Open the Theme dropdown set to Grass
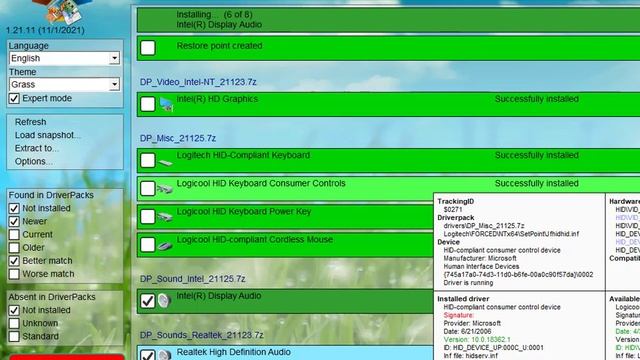The height and width of the screenshot is (360, 640). (x=64, y=84)
